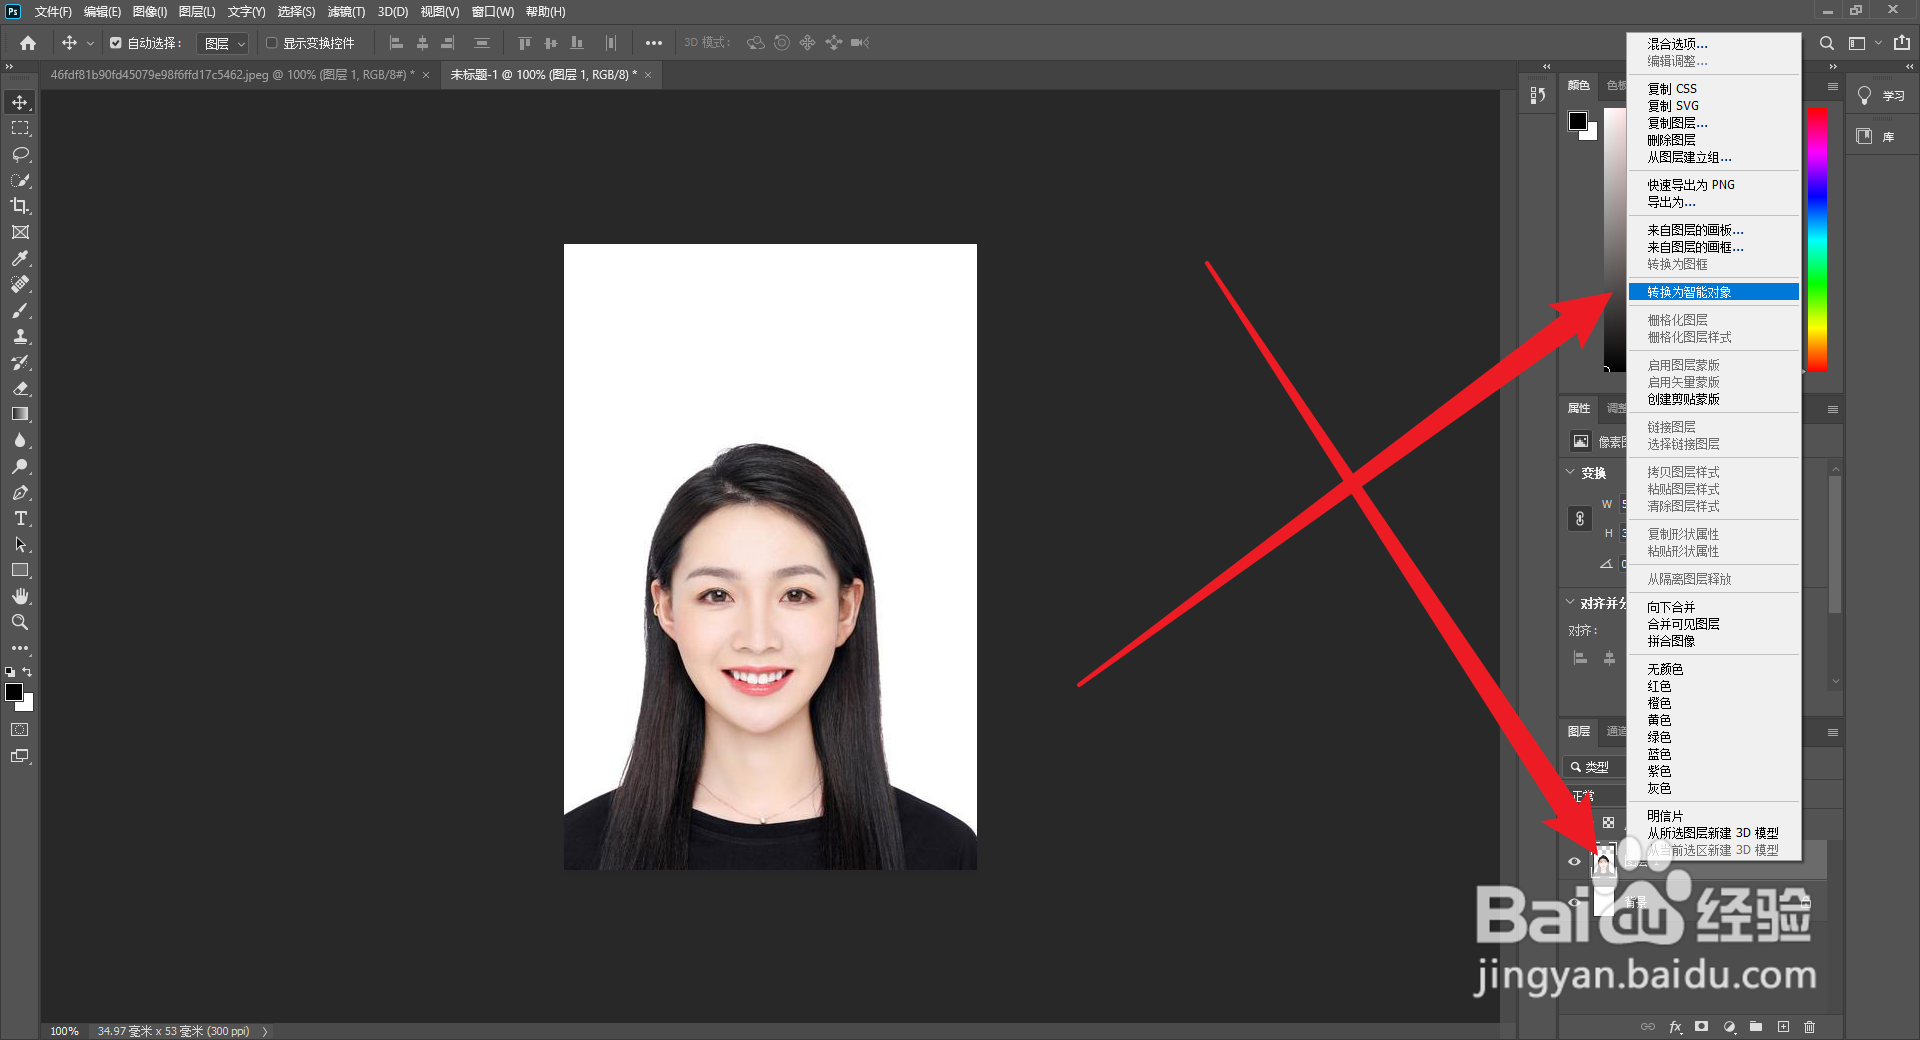The height and width of the screenshot is (1040, 1920).
Task: Select the Lasso tool
Action: [x=20, y=154]
